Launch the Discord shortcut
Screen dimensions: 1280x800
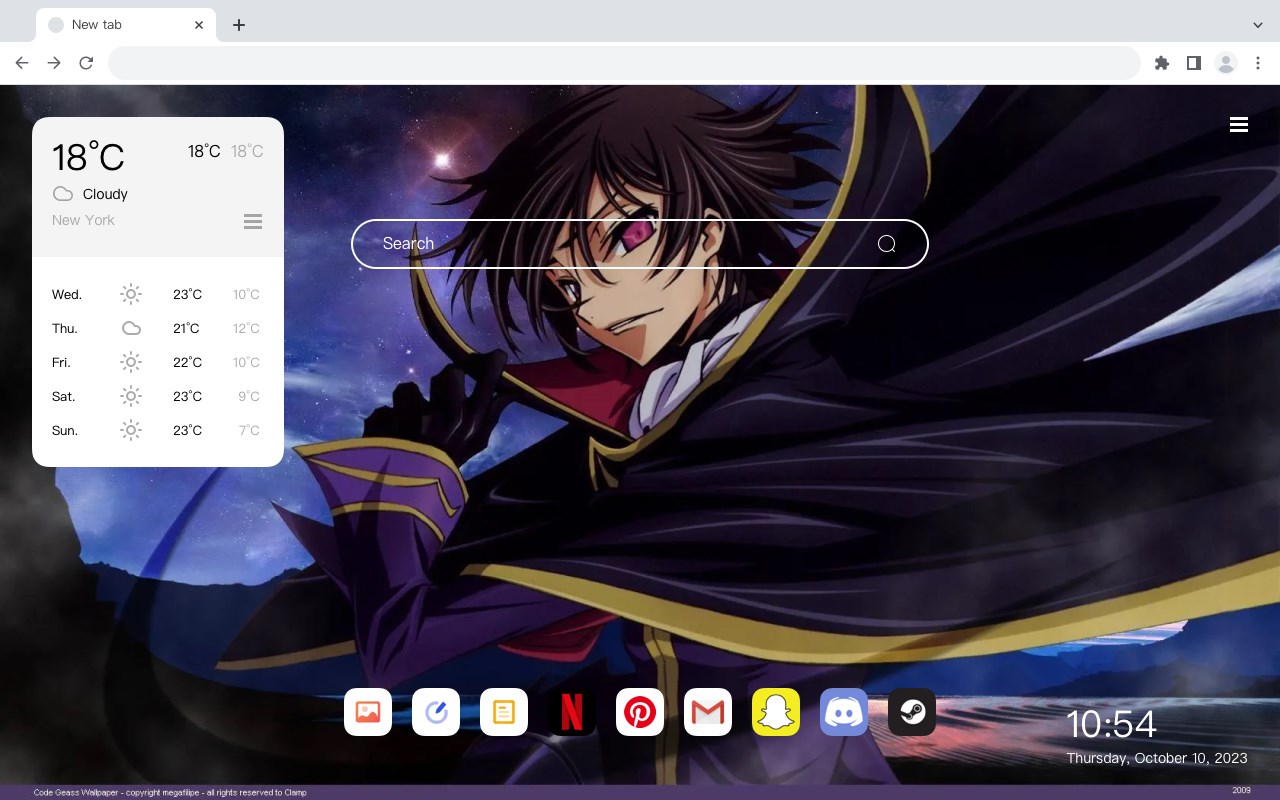click(x=844, y=712)
